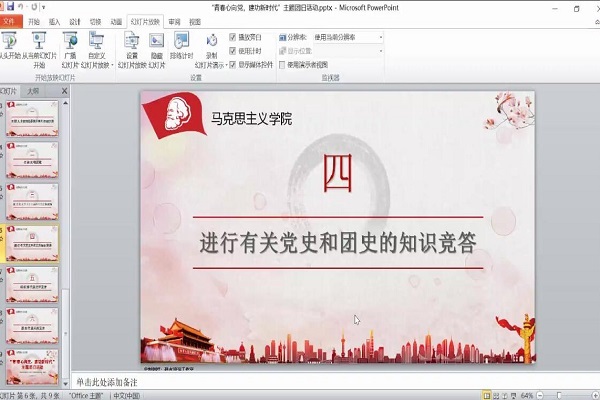Select last slide thumbnail with red title text
The image size is (600, 400).
(32, 367)
